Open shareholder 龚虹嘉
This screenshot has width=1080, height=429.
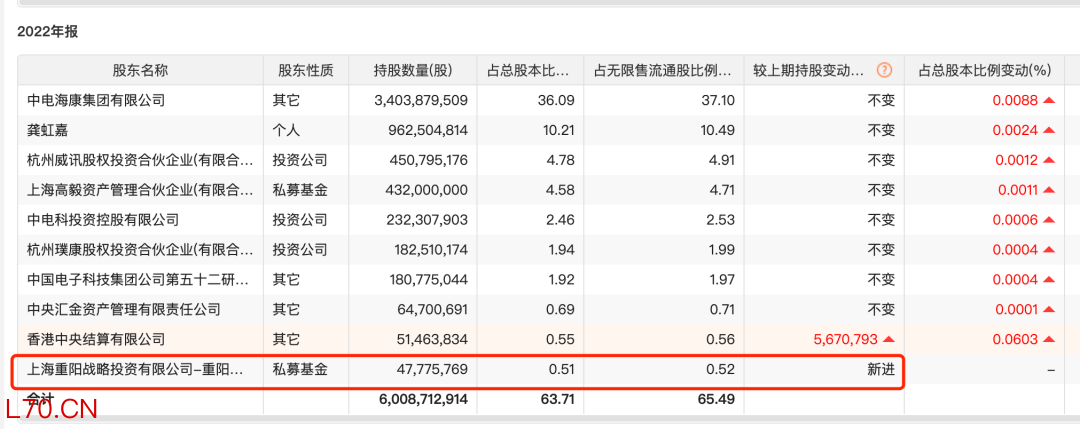coord(50,130)
